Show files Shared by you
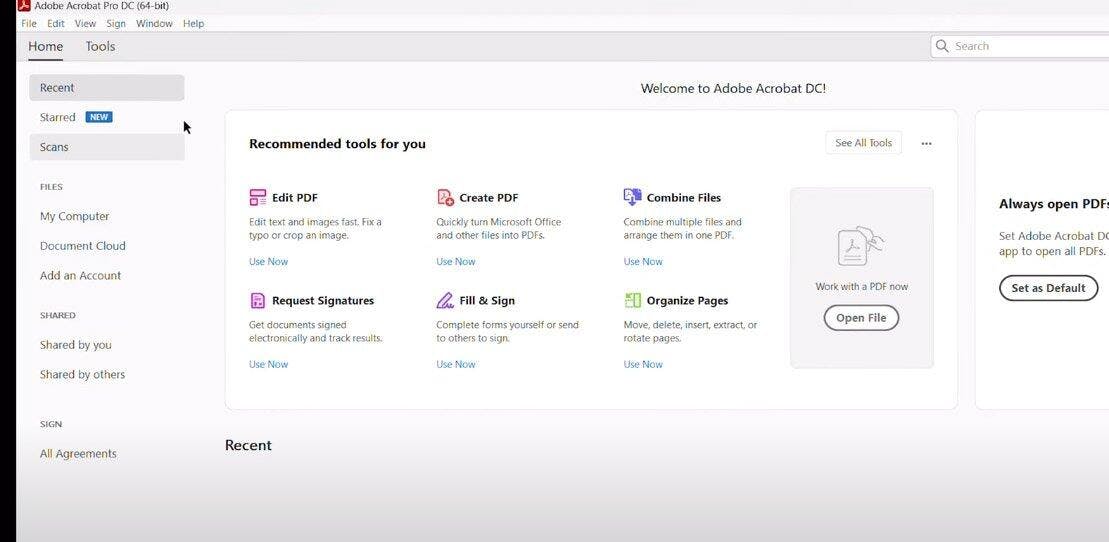The width and height of the screenshot is (1109, 542). click(x=76, y=345)
